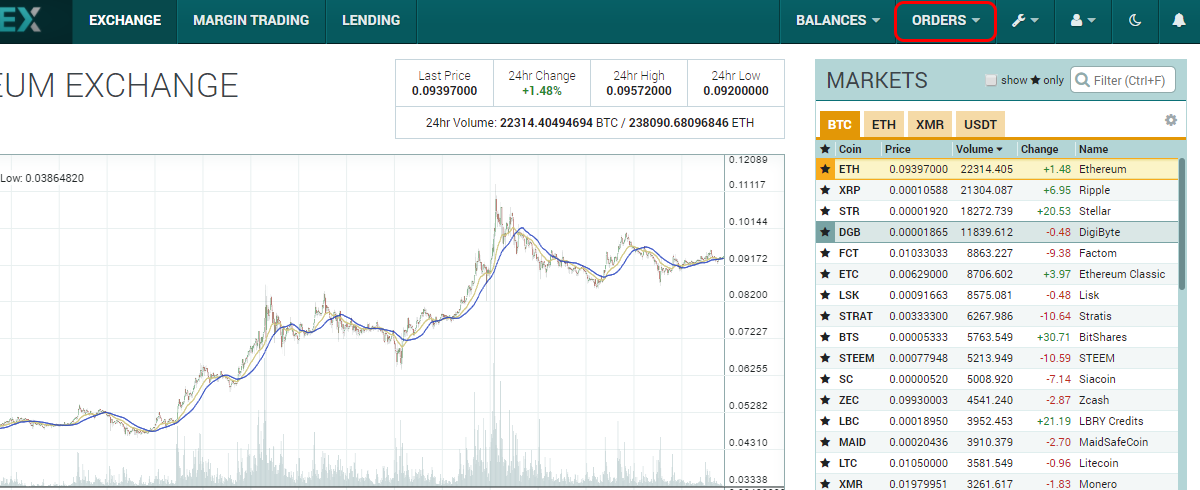Enable show starred only checkbox
This screenshot has height=490, width=1200.
tap(991, 80)
